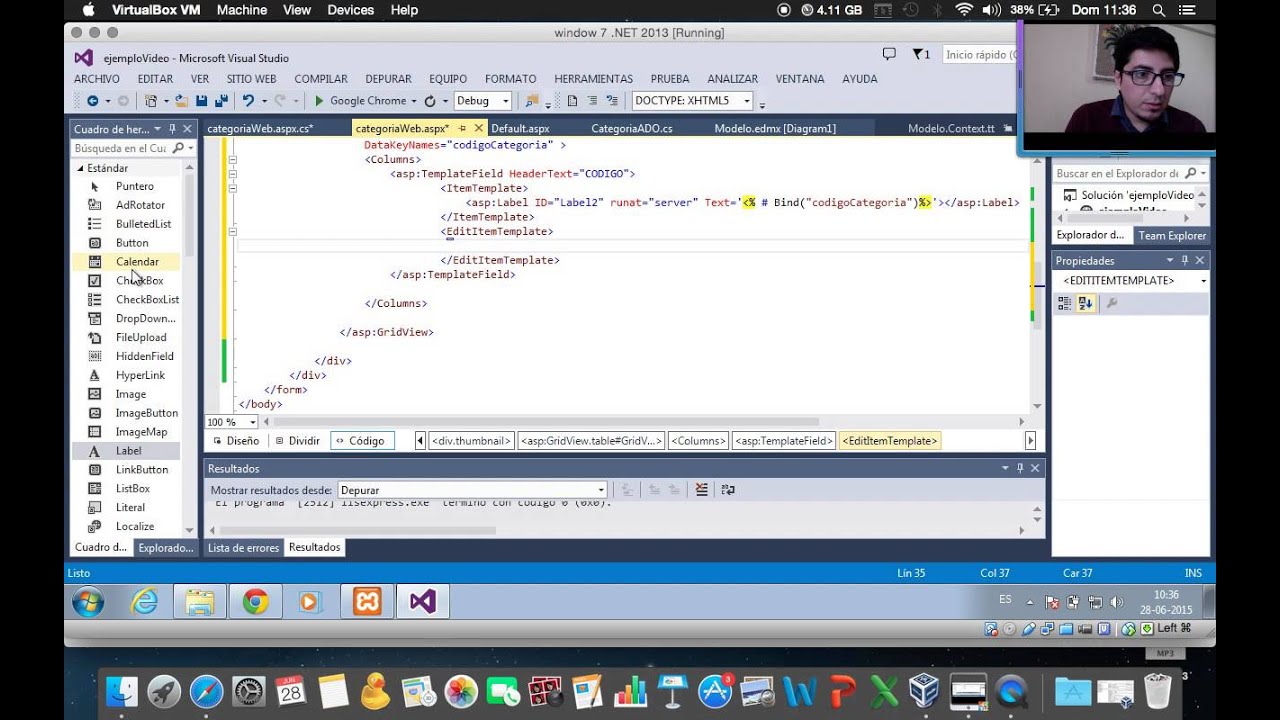
Task: Open the Team Explorer tab
Action: (1172, 236)
